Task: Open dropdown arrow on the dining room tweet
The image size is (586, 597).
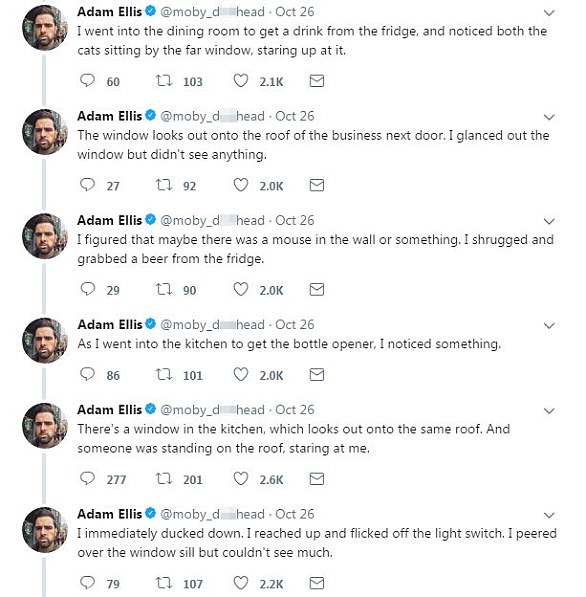Action: pos(549,13)
